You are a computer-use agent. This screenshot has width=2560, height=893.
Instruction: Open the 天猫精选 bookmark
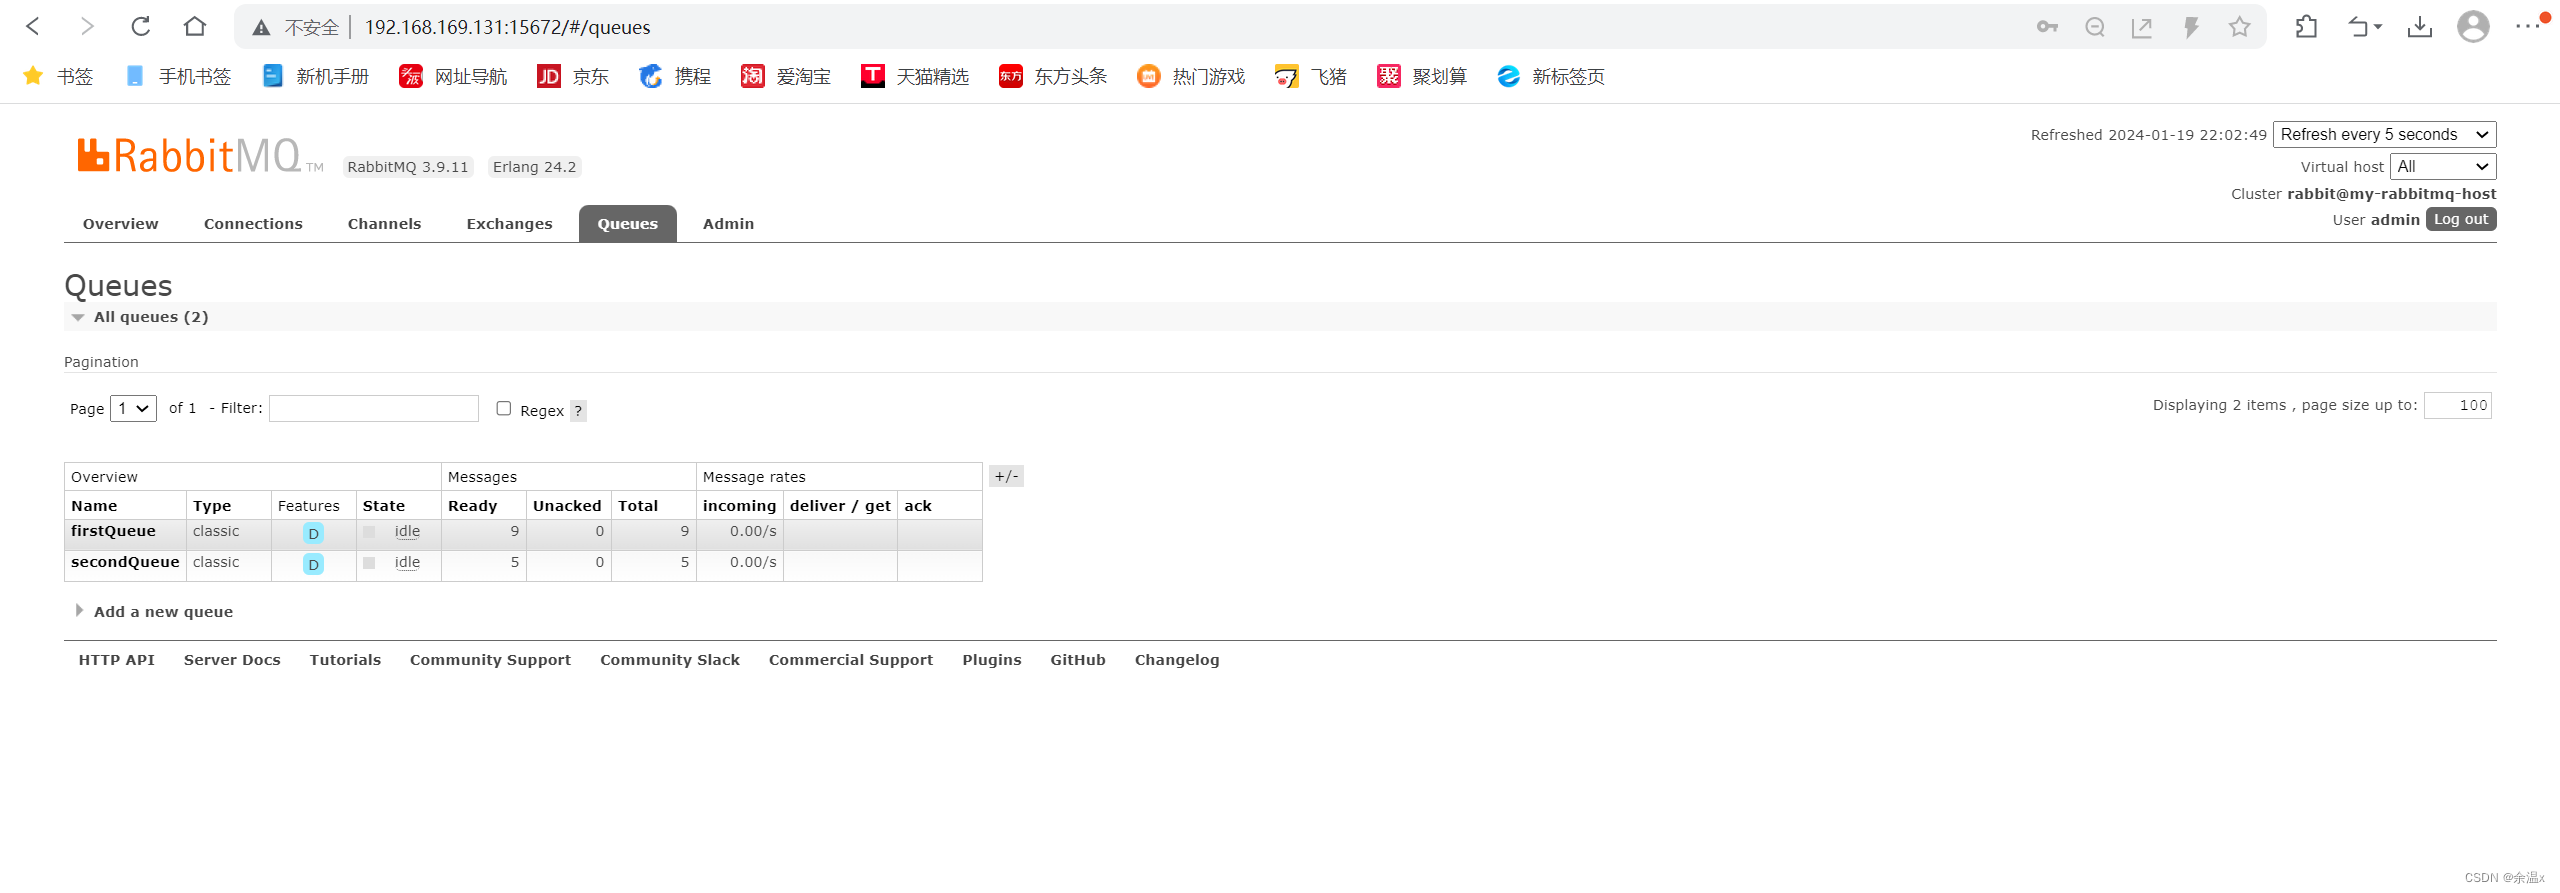pos(915,76)
